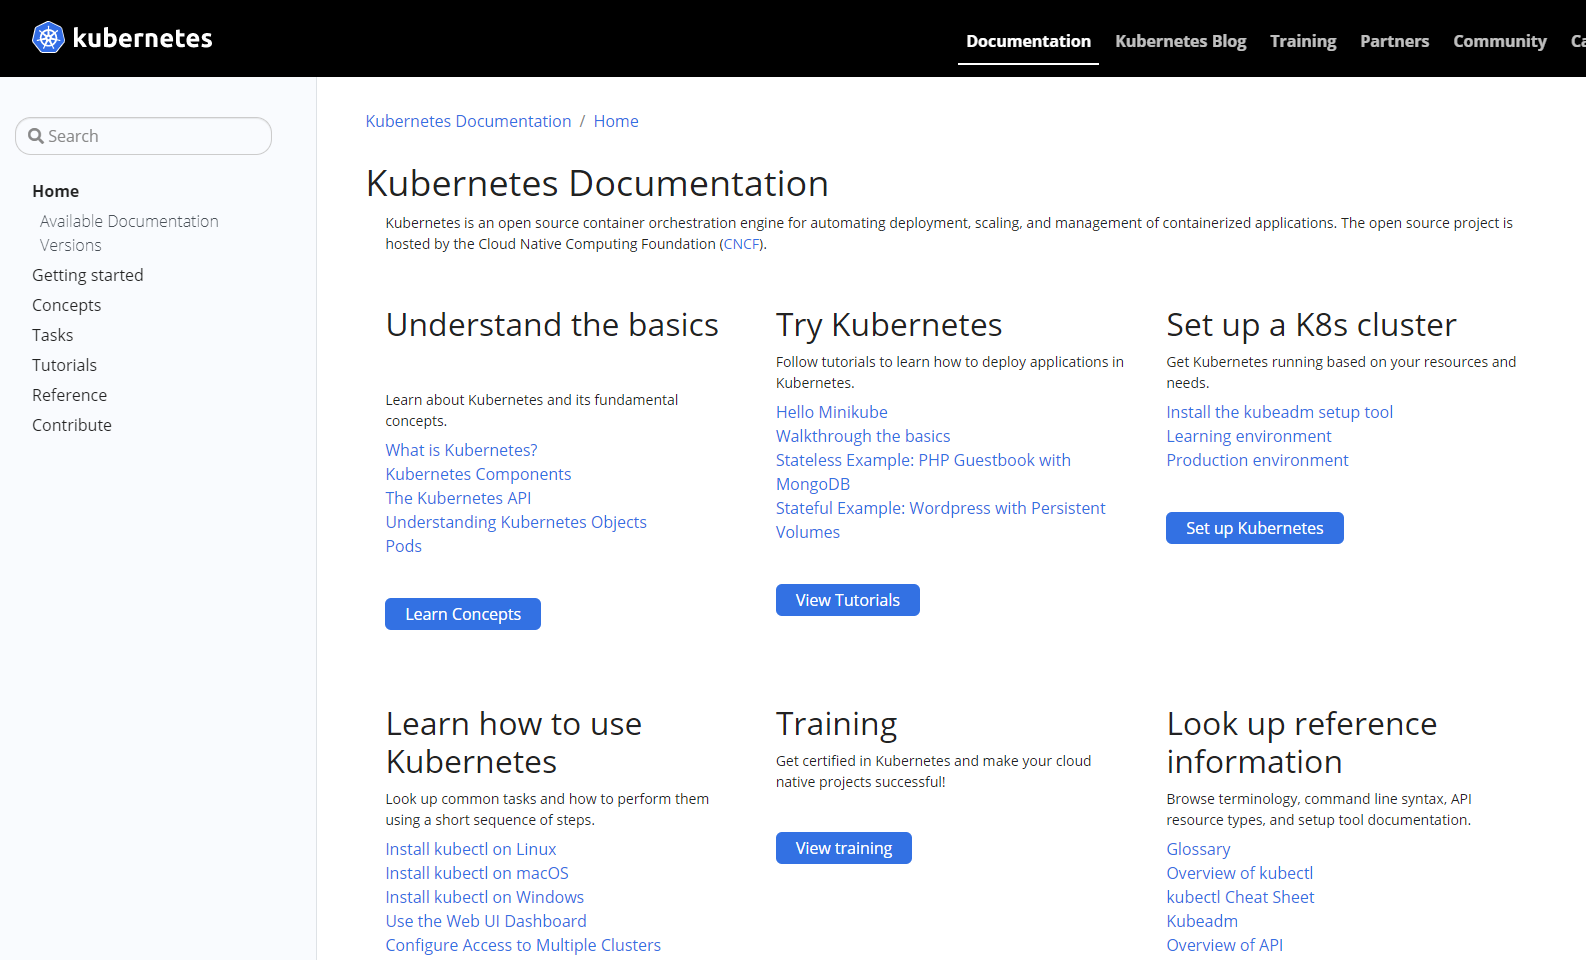Click the Try Kubernetes heading
This screenshot has width=1586, height=960.
coord(889,325)
